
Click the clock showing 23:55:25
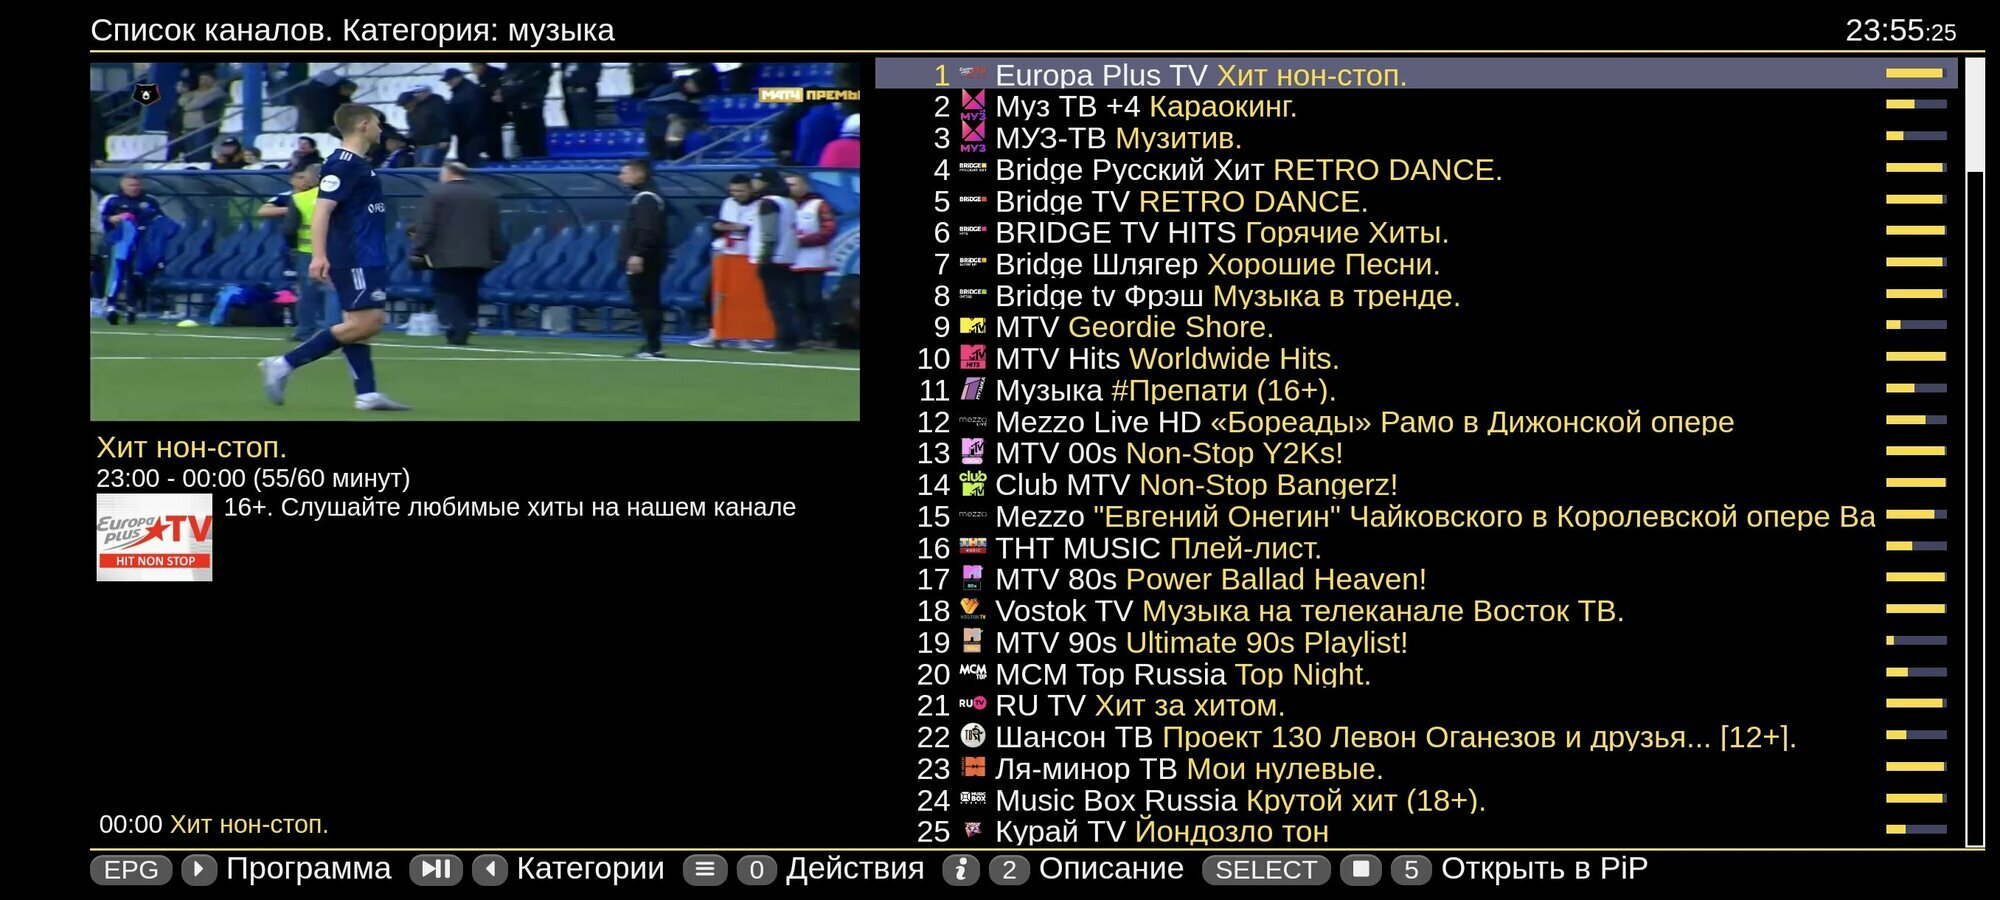click(1900, 31)
